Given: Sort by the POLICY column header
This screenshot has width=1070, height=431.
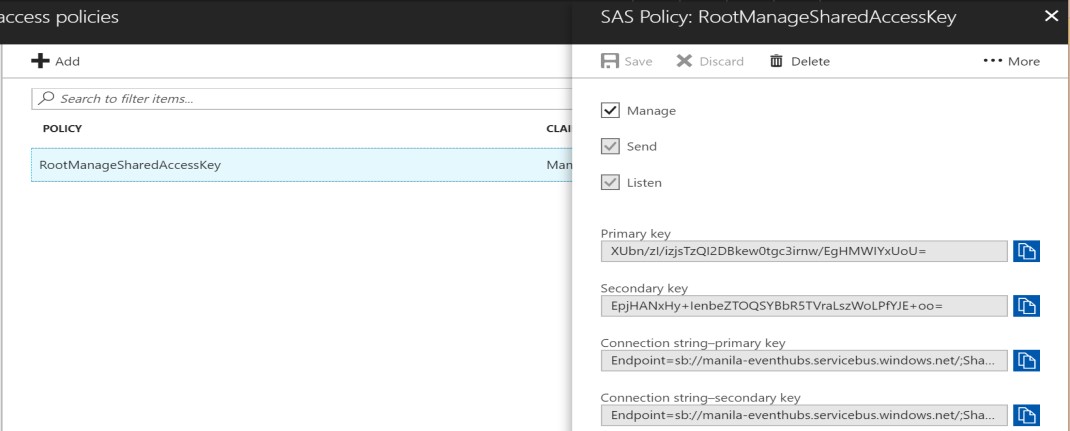Looking at the screenshot, I should click(62, 129).
